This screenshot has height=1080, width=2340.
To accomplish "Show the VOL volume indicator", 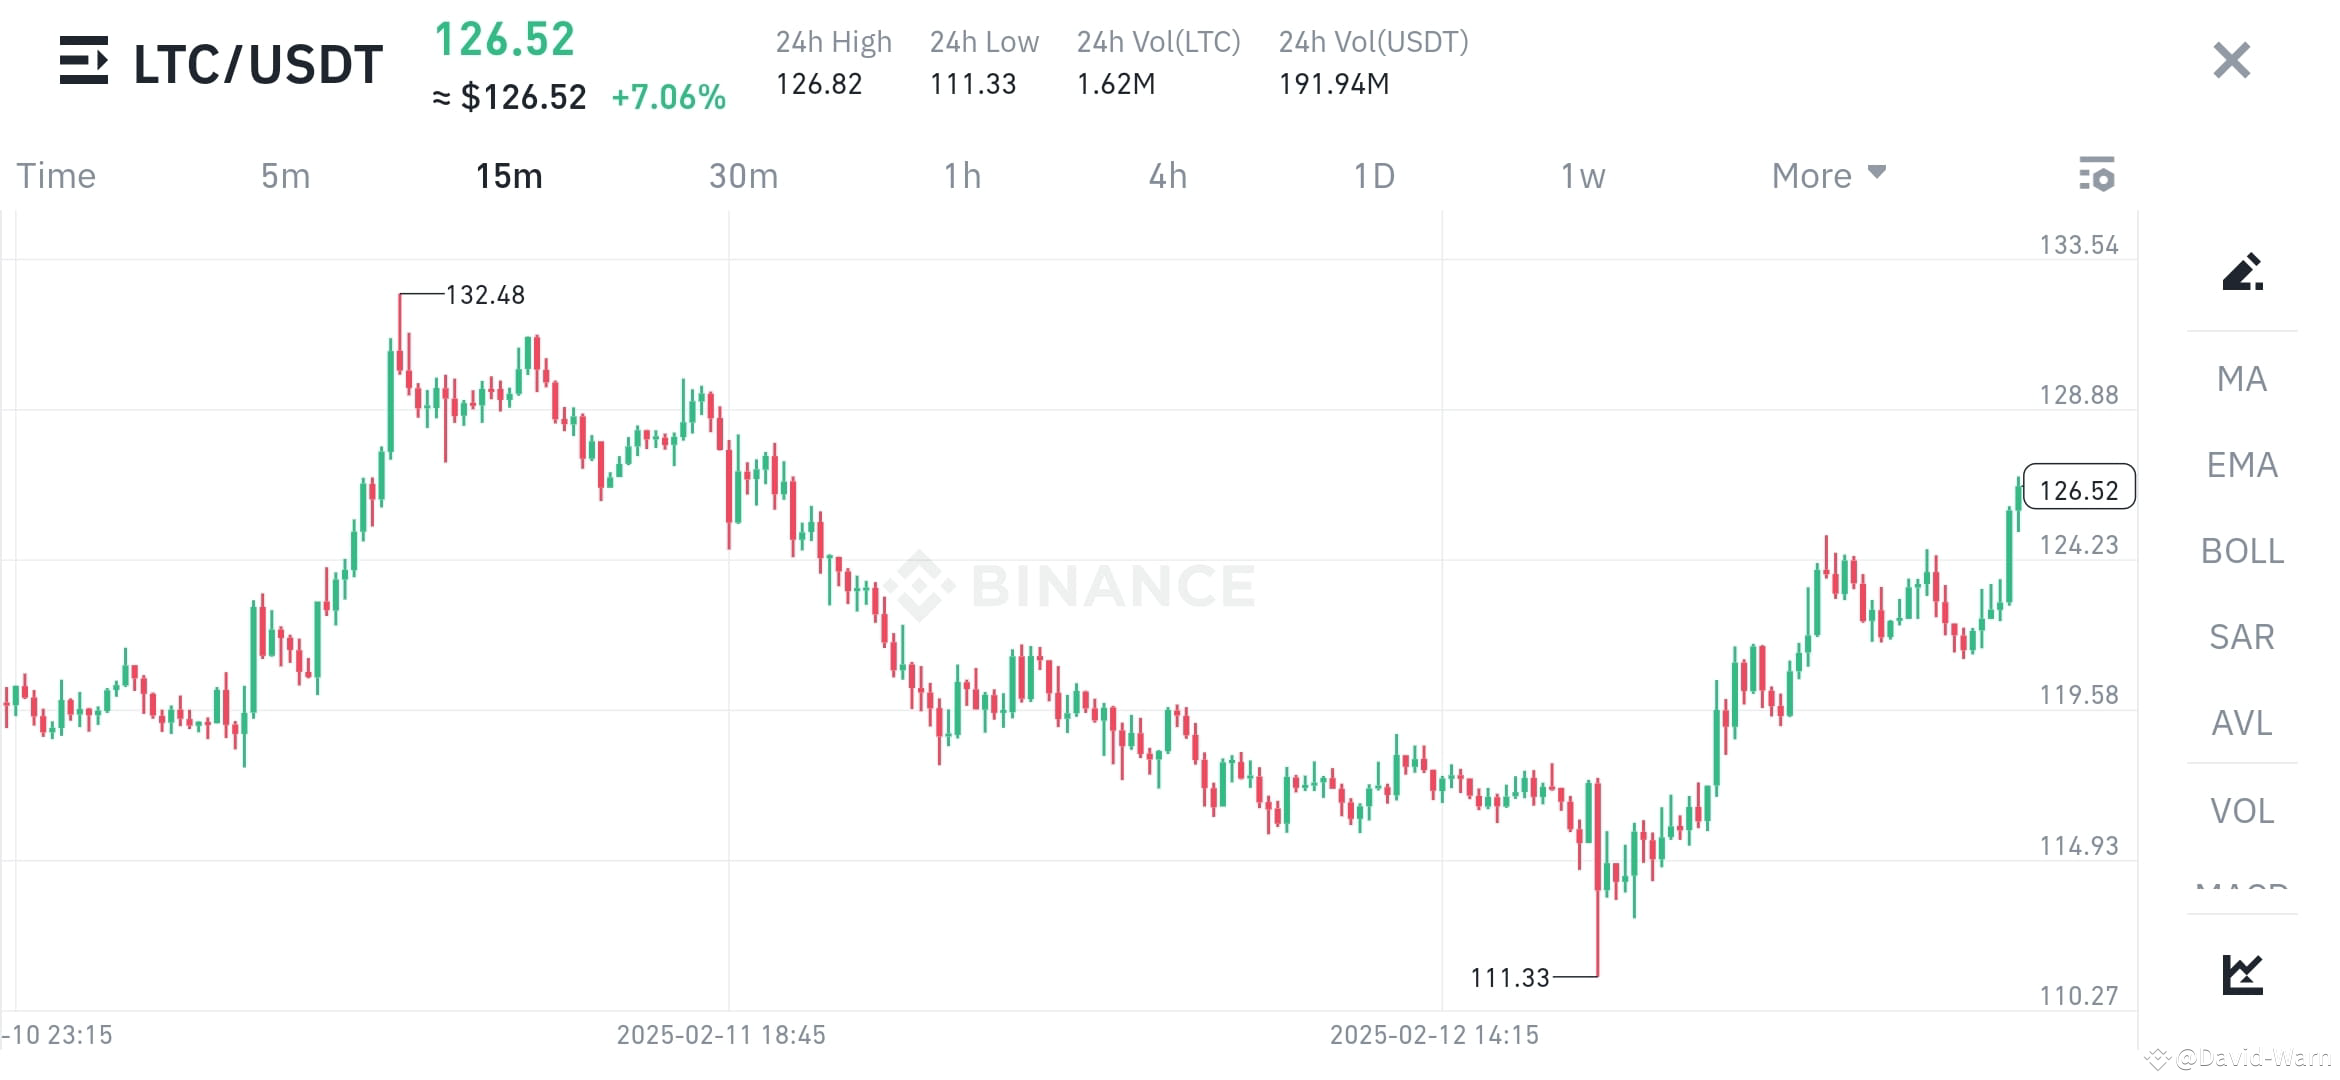I will pyautogui.click(x=2240, y=810).
